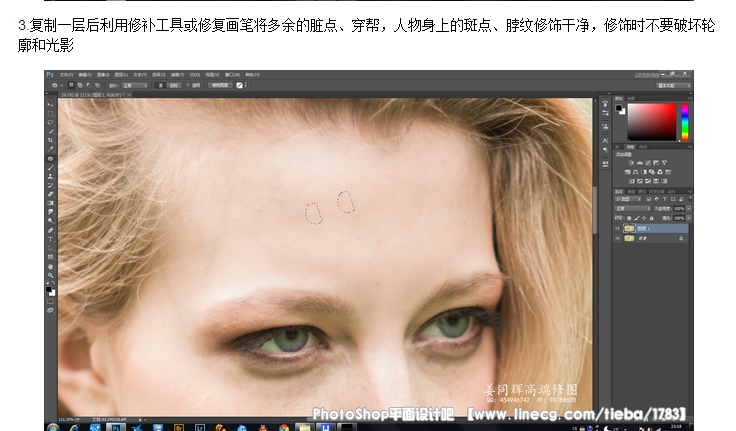This screenshot has width=736, height=431.
Task: Open the Filter menu
Action: tap(177, 75)
